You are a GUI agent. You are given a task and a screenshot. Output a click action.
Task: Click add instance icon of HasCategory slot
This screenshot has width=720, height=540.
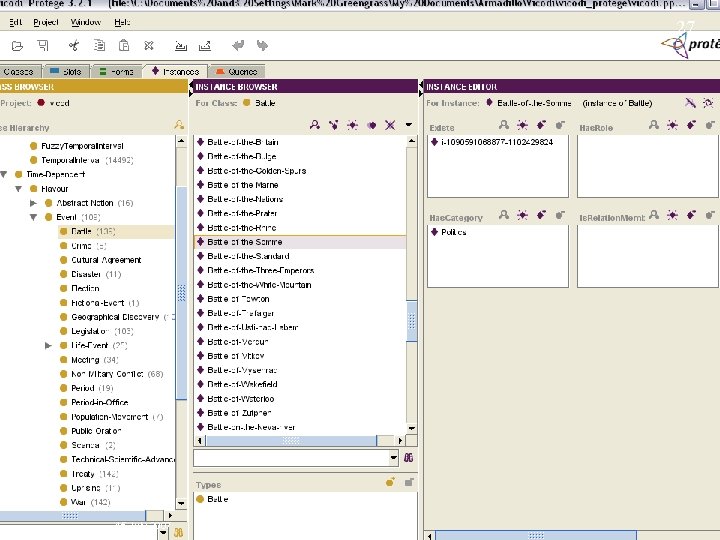(541, 215)
